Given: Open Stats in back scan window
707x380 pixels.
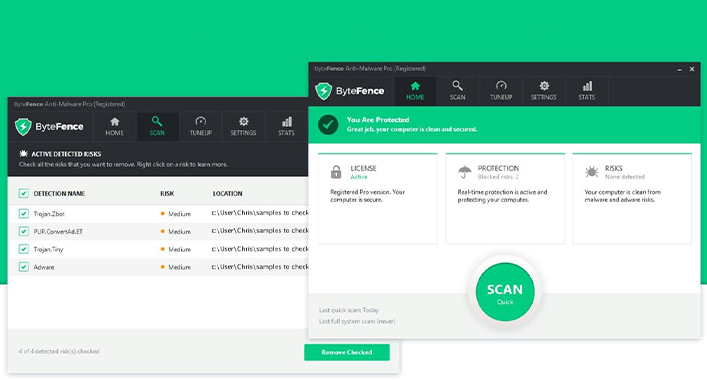Looking at the screenshot, I should coord(286,126).
